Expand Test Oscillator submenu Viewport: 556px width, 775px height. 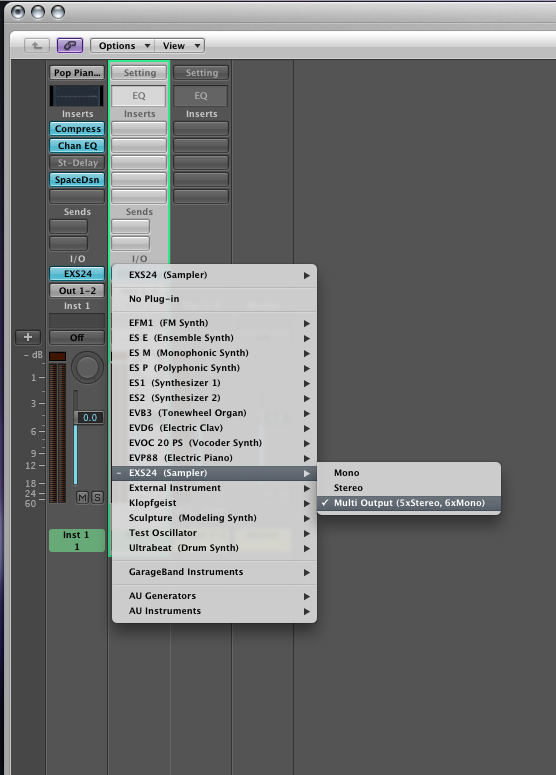coord(214,533)
